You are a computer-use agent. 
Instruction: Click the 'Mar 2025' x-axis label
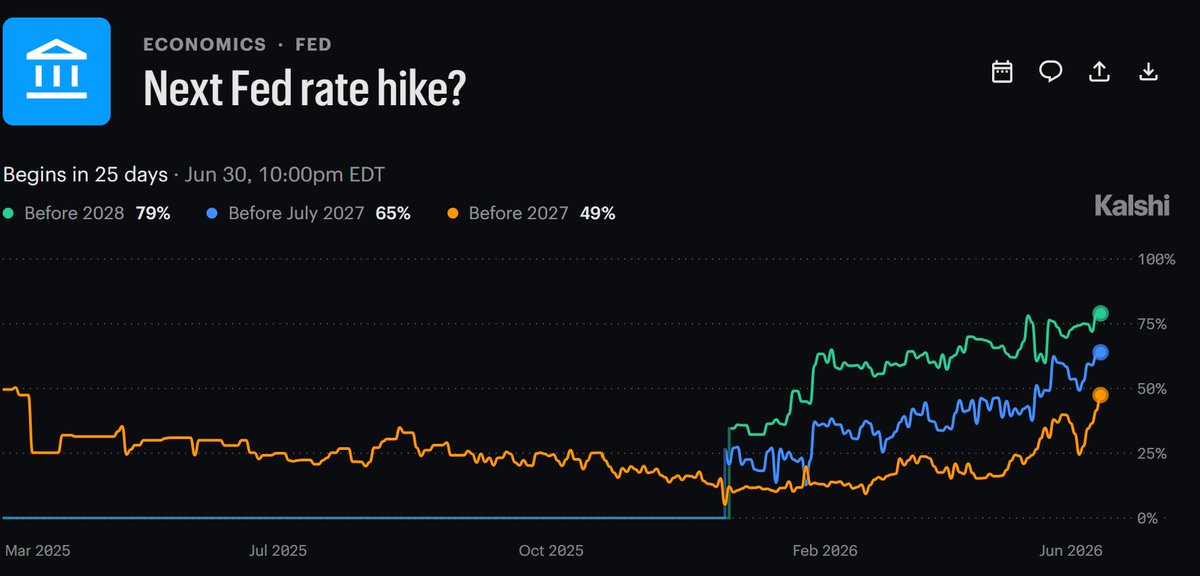coord(38,550)
